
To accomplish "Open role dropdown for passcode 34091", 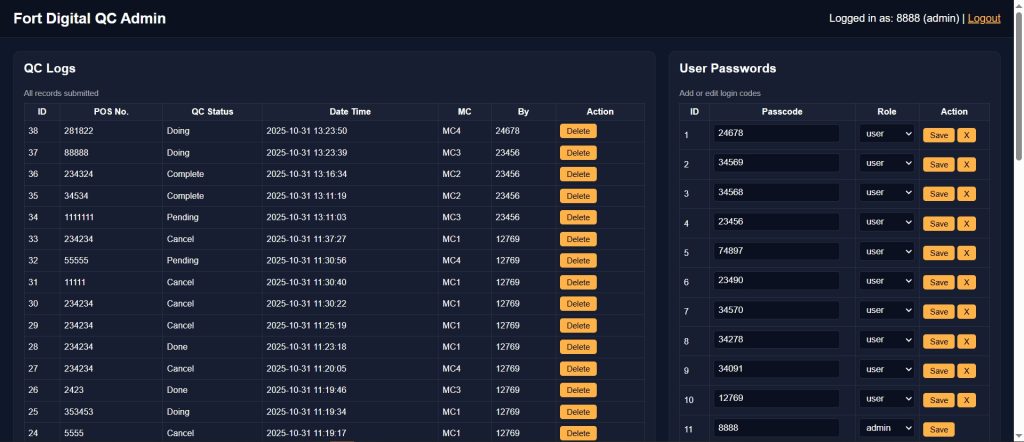I will pyautogui.click(x=887, y=370).
